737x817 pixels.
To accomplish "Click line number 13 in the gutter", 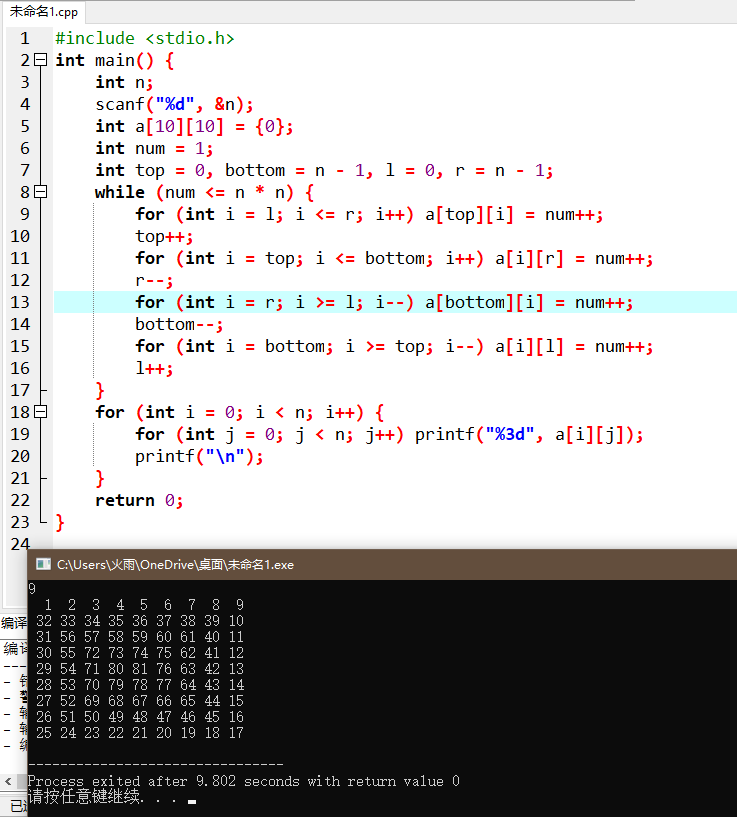I will (20, 302).
